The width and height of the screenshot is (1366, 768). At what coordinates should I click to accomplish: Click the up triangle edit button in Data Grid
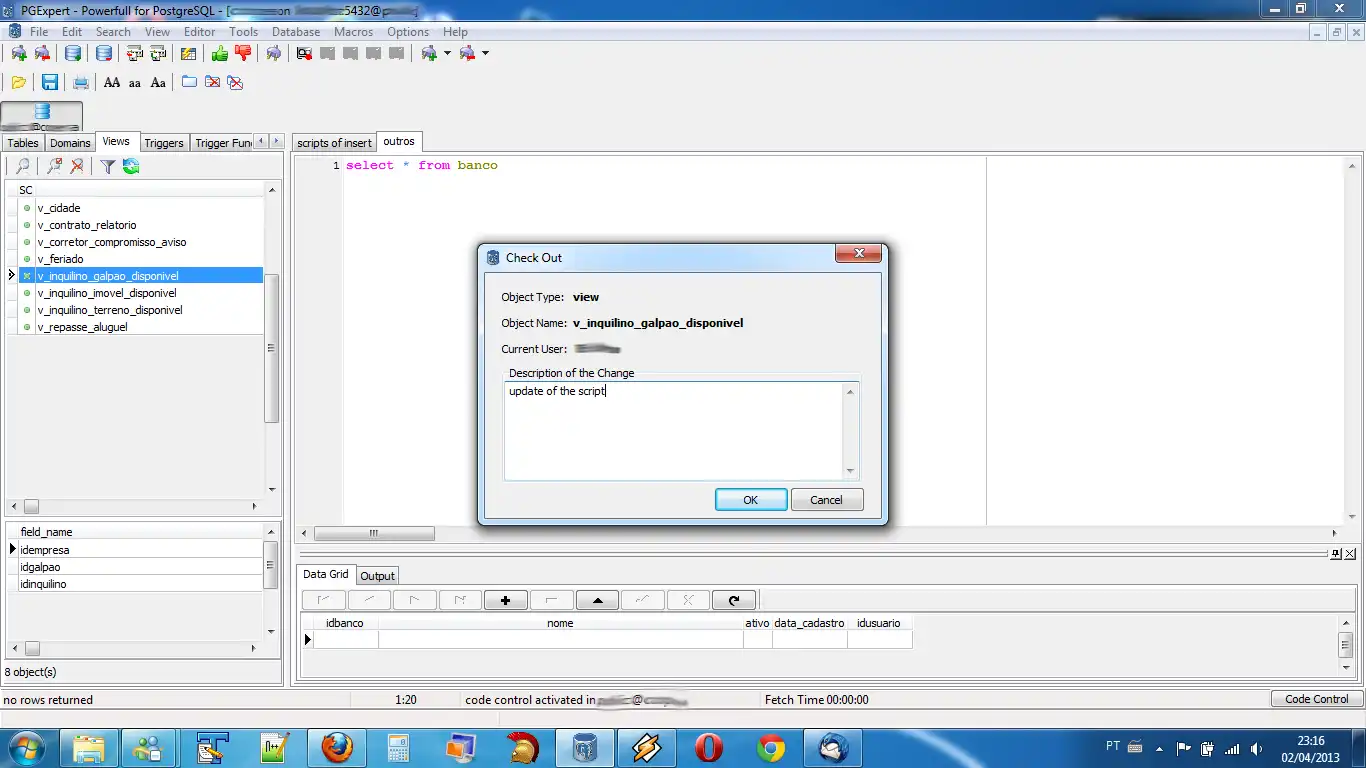click(x=597, y=600)
